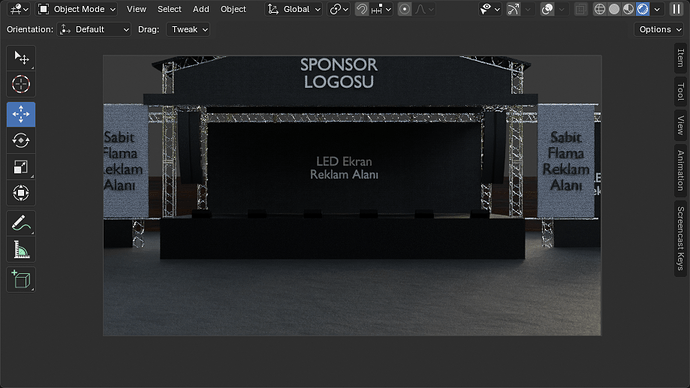Open the Animation sidebar tab

[x=680, y=170]
